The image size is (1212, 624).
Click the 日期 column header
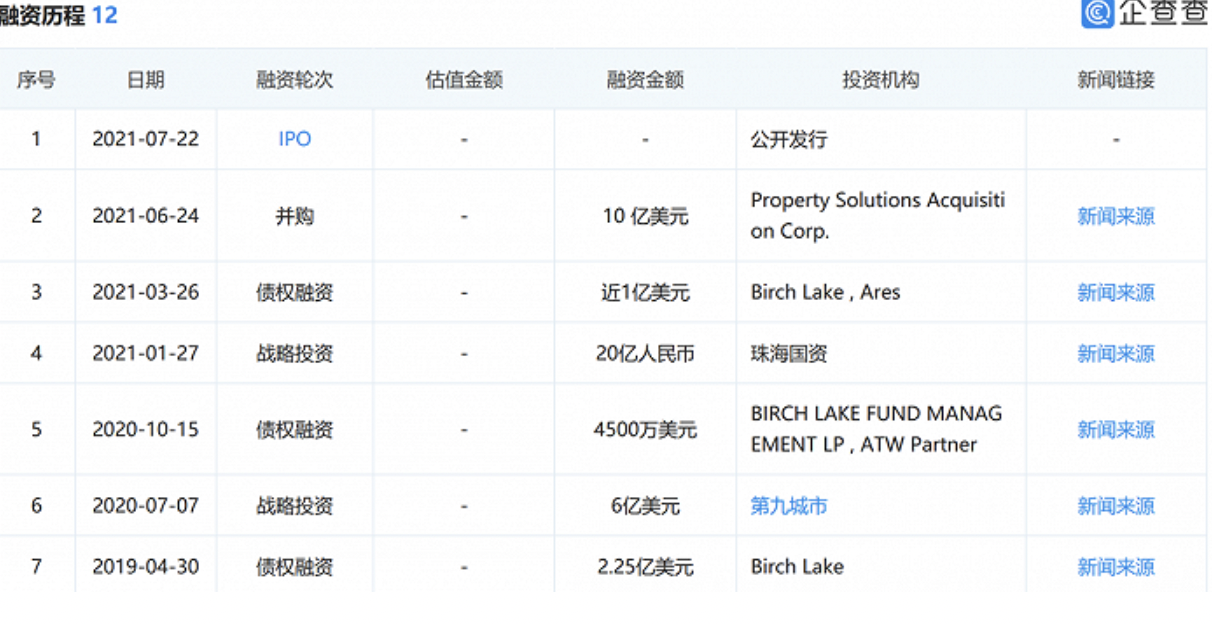[x=145, y=80]
